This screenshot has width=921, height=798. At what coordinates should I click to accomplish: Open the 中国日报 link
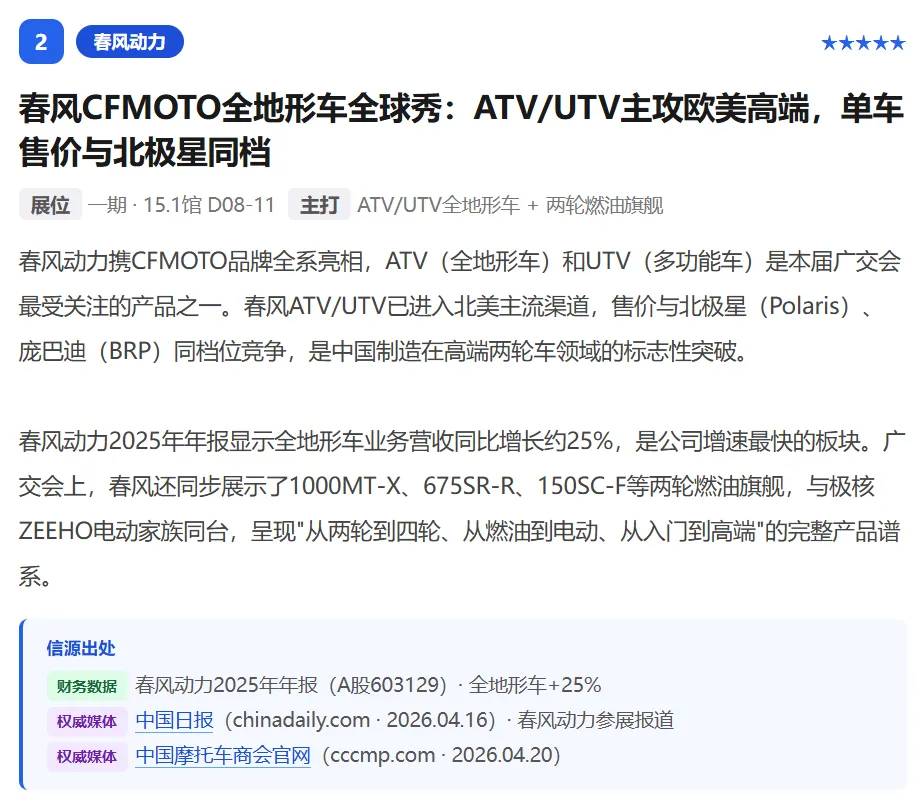pos(174,720)
